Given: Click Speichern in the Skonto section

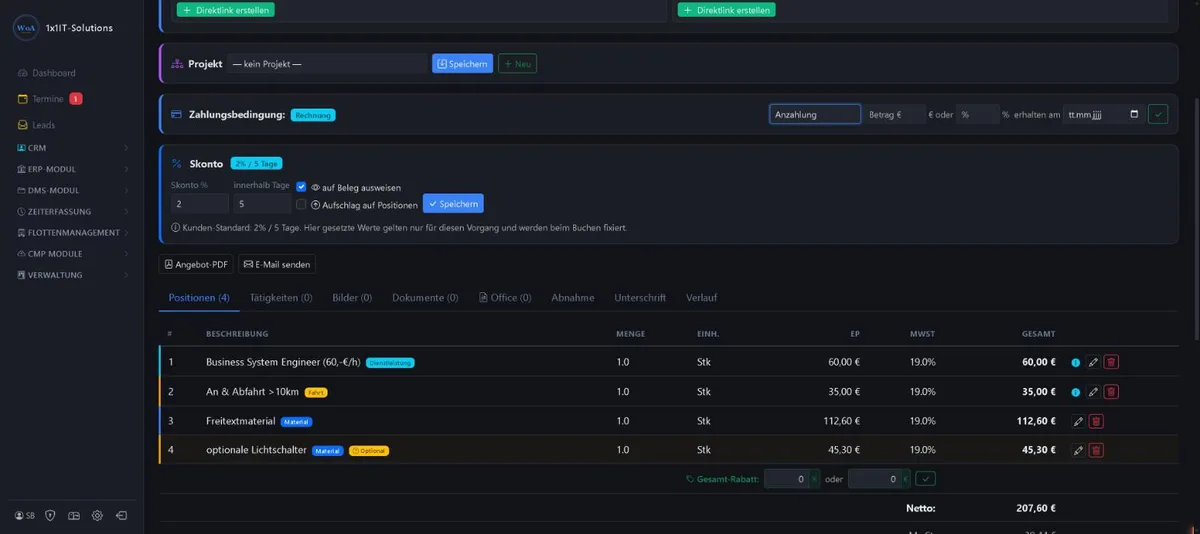Looking at the screenshot, I should click(x=453, y=204).
